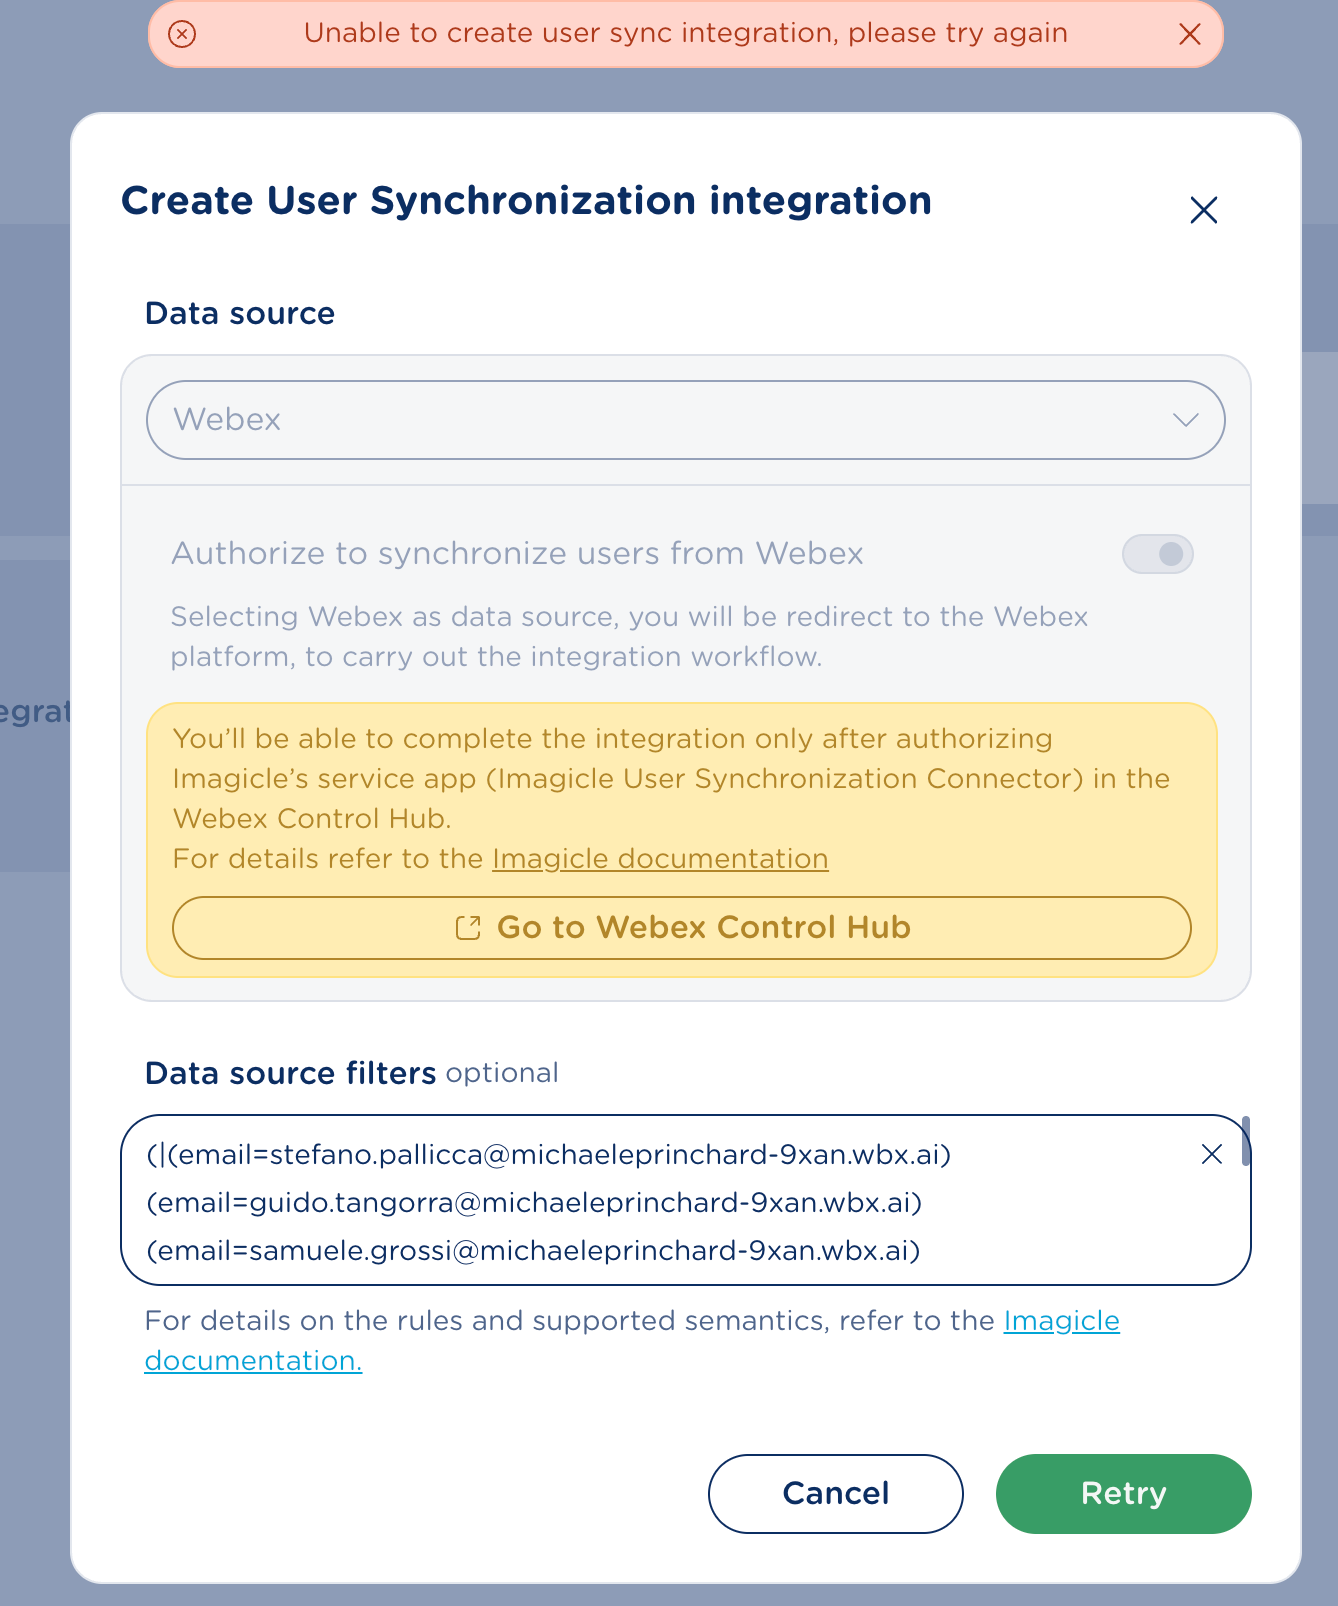Clear the data source filters with the X icon
Image resolution: width=1338 pixels, height=1606 pixels.
[1211, 1155]
